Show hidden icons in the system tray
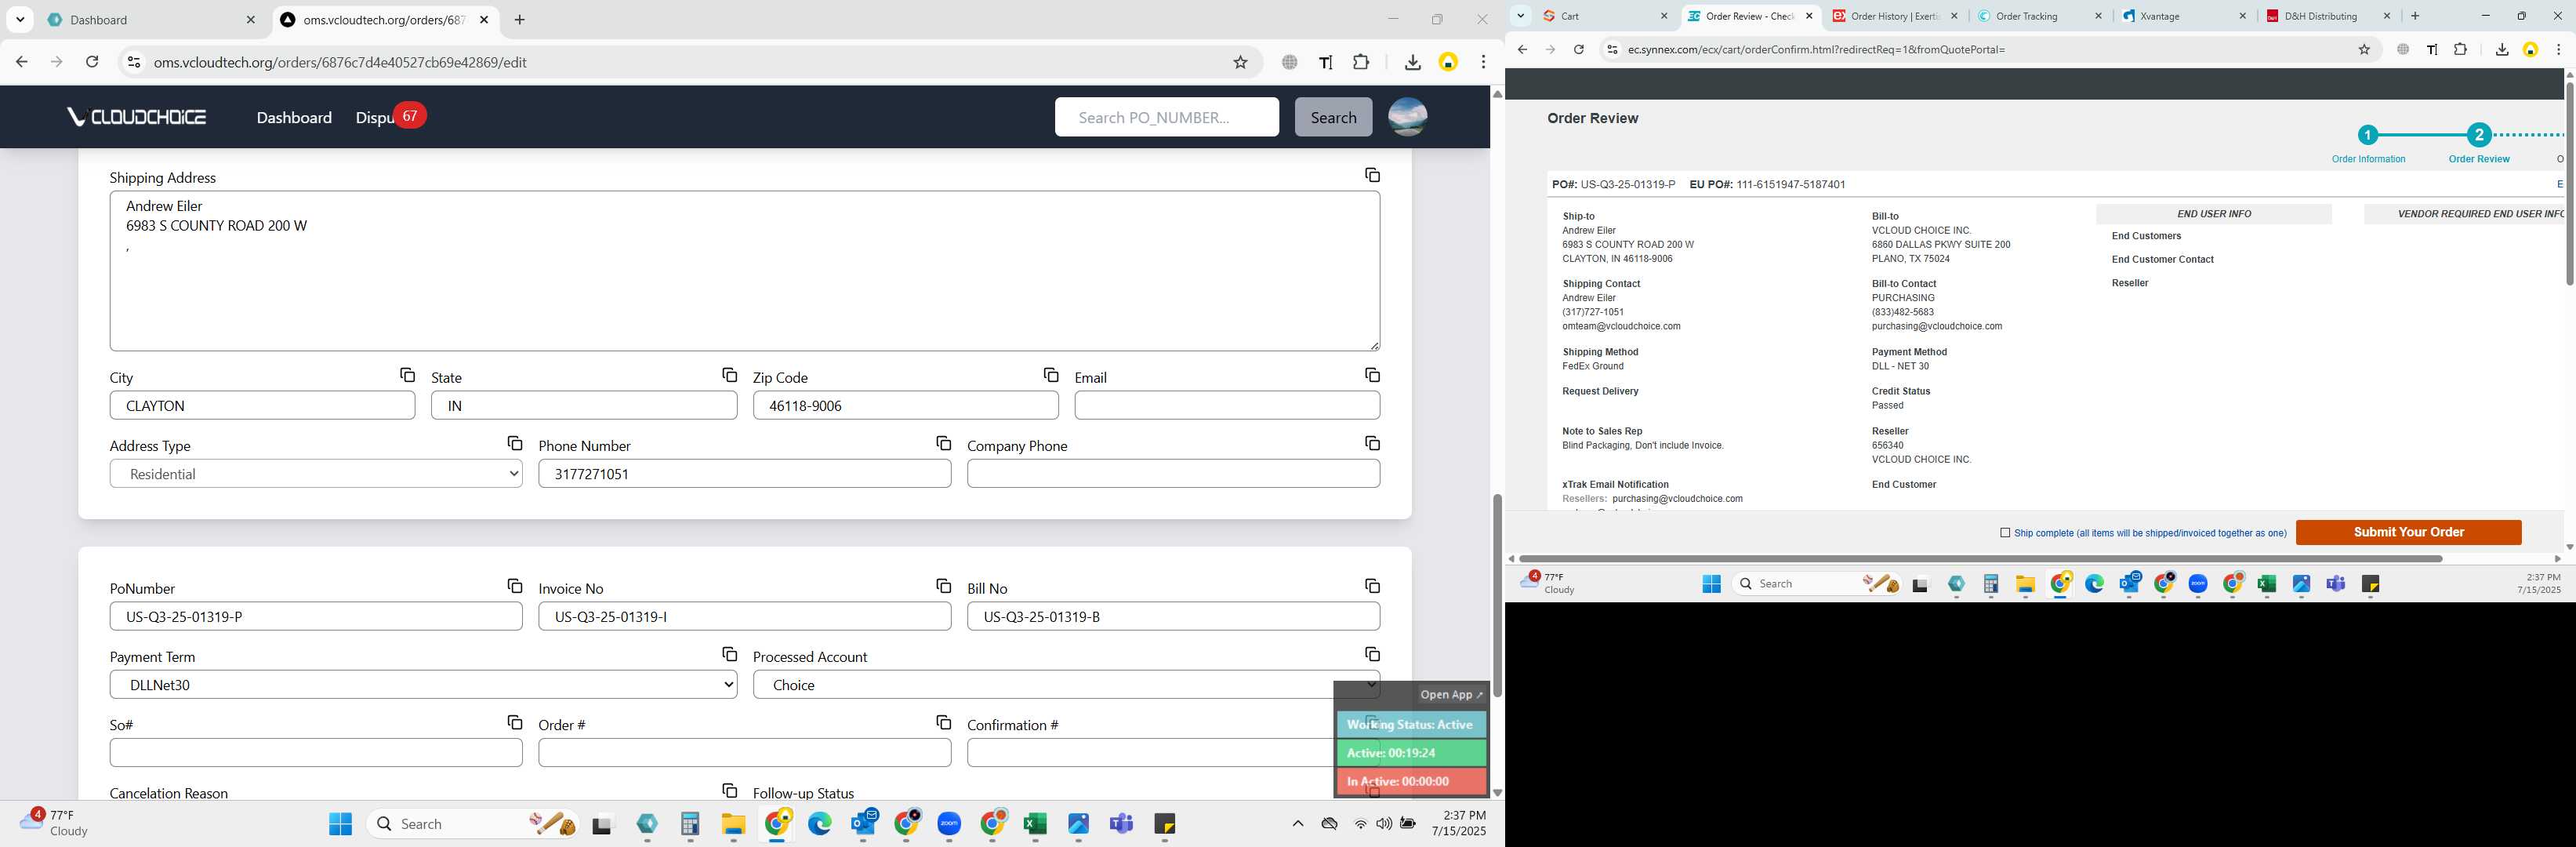 click(x=1298, y=824)
